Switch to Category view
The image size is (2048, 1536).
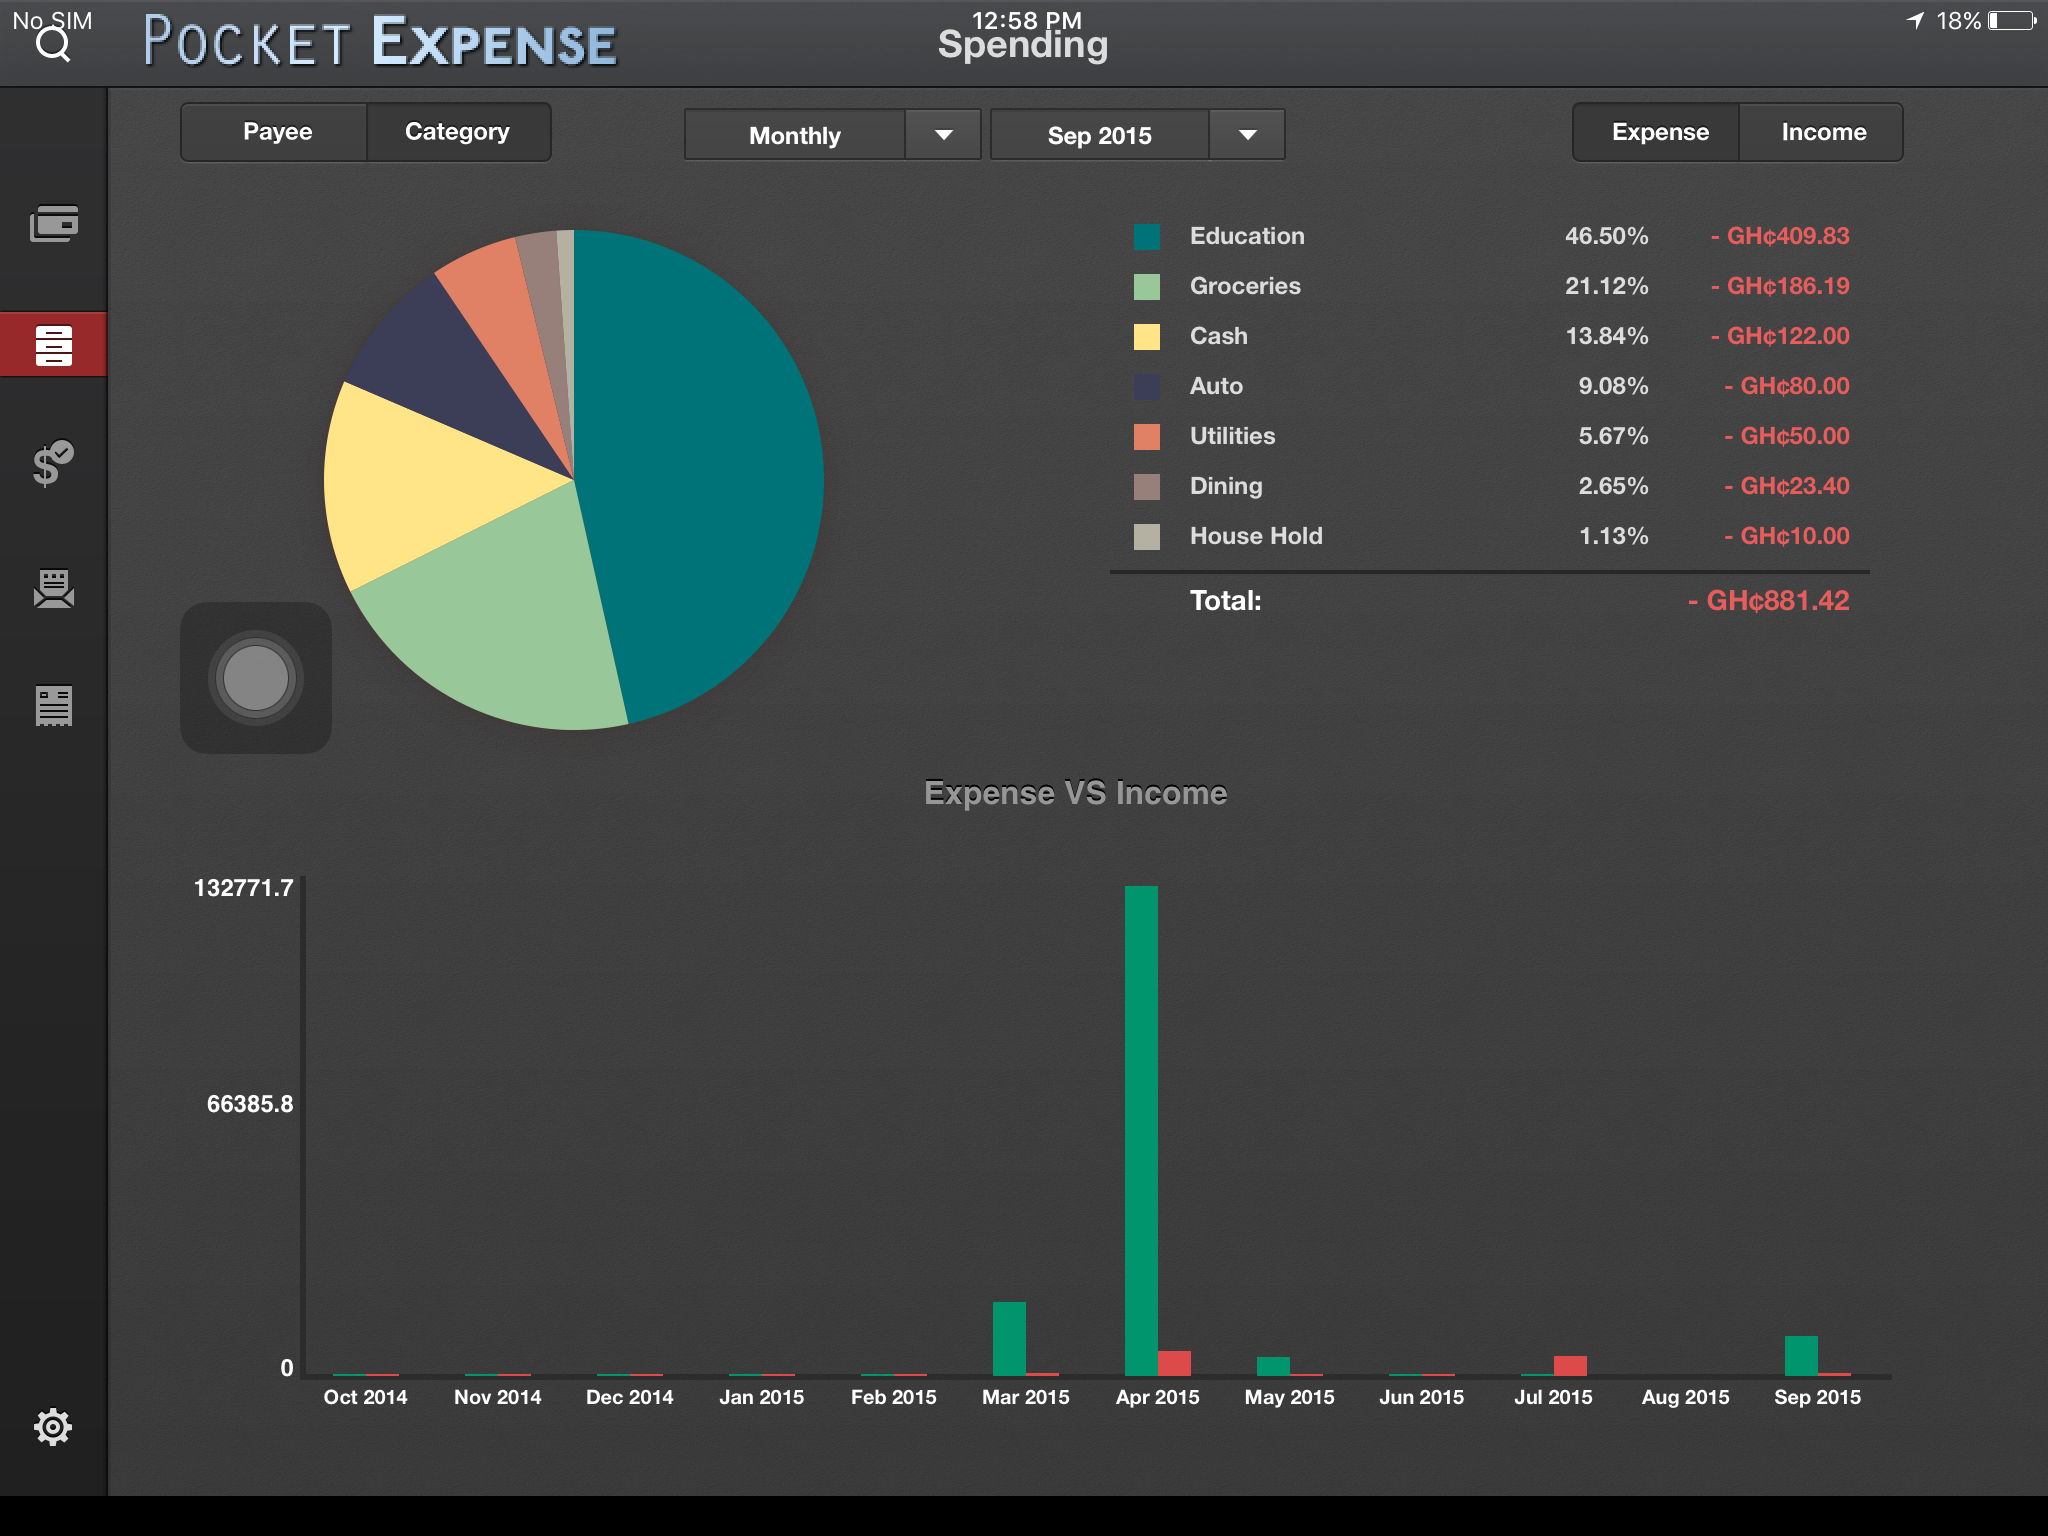[458, 132]
